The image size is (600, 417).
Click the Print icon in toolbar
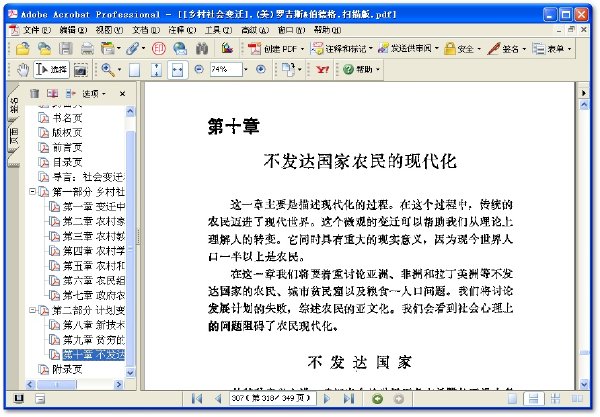87,49
